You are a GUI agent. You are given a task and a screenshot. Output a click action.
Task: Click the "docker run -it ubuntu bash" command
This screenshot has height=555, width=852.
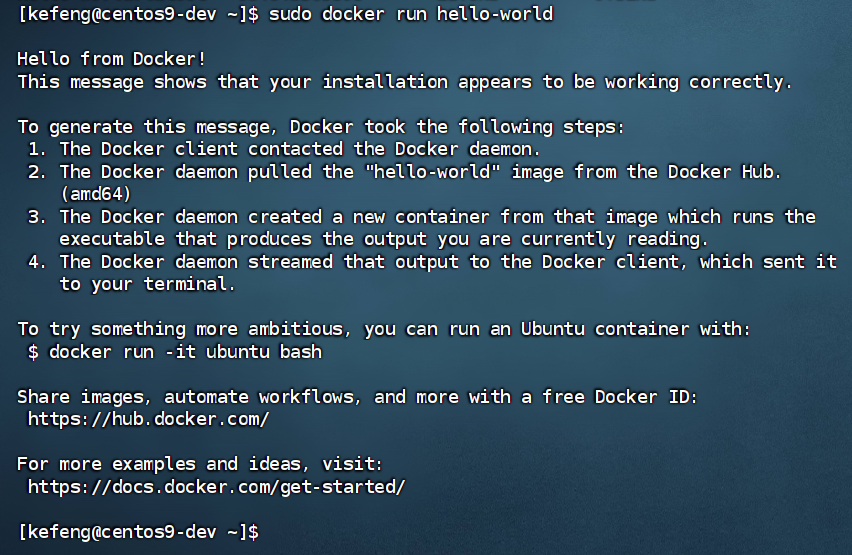click(x=185, y=352)
